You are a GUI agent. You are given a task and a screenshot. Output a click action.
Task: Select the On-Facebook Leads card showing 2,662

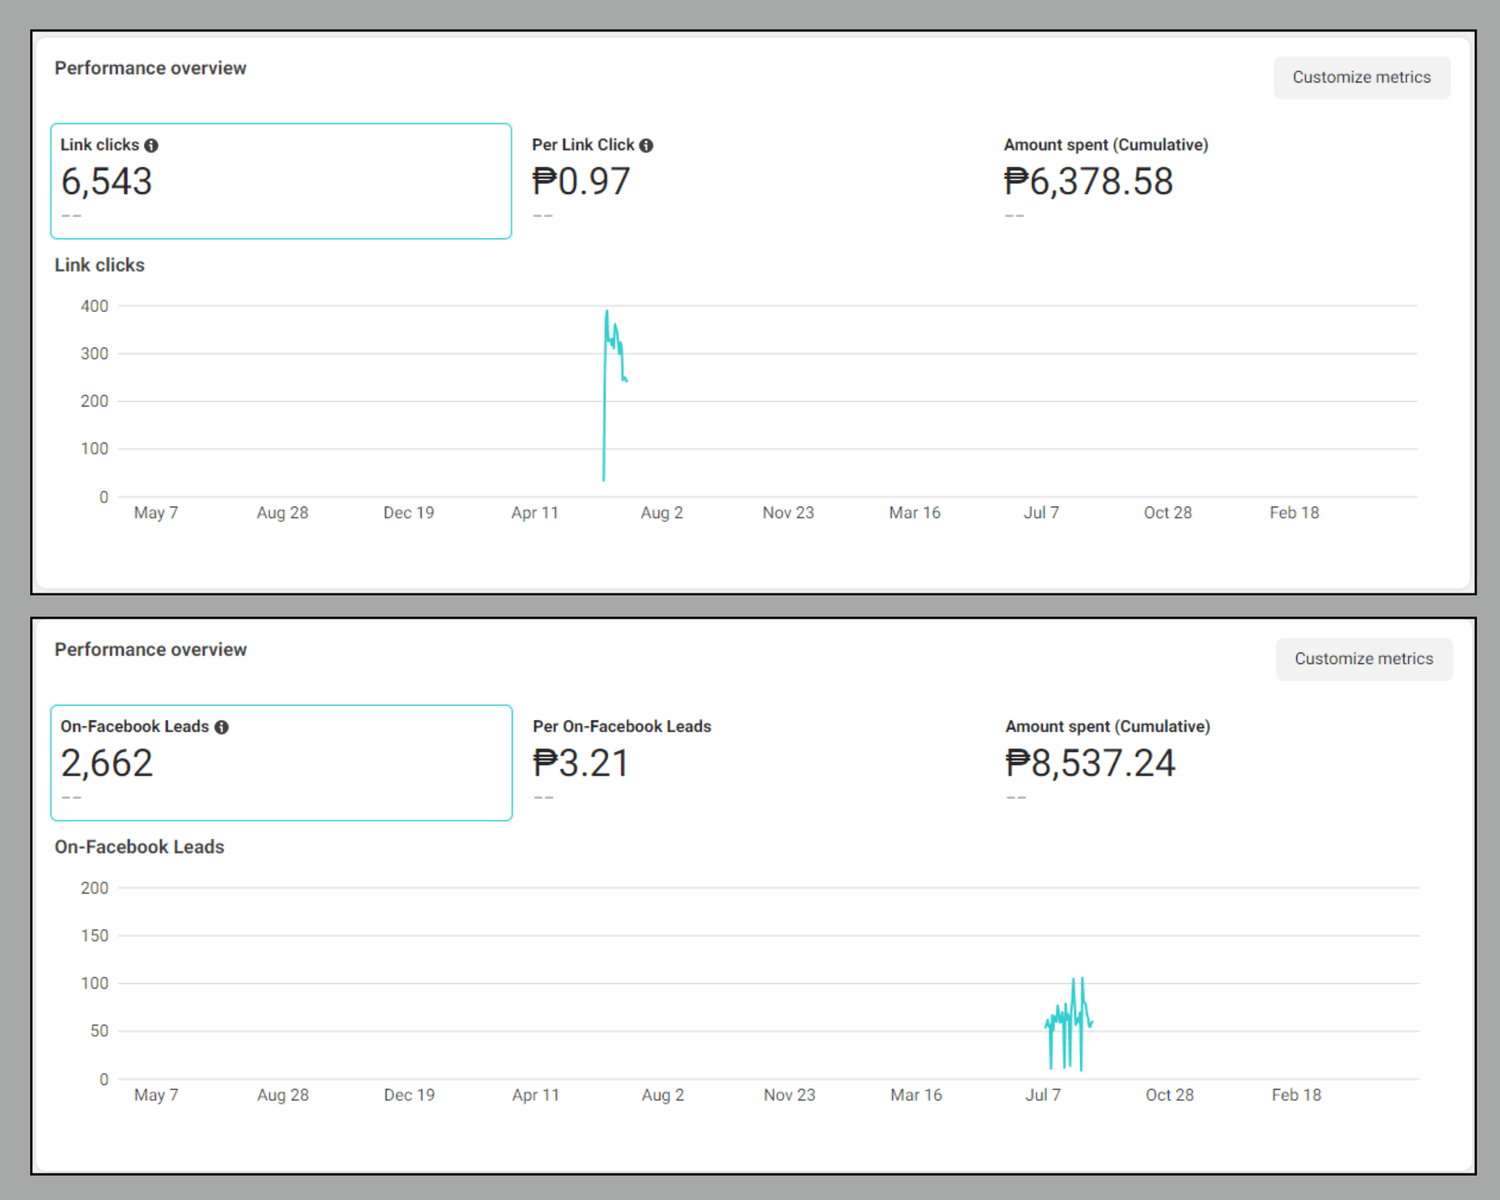point(281,763)
